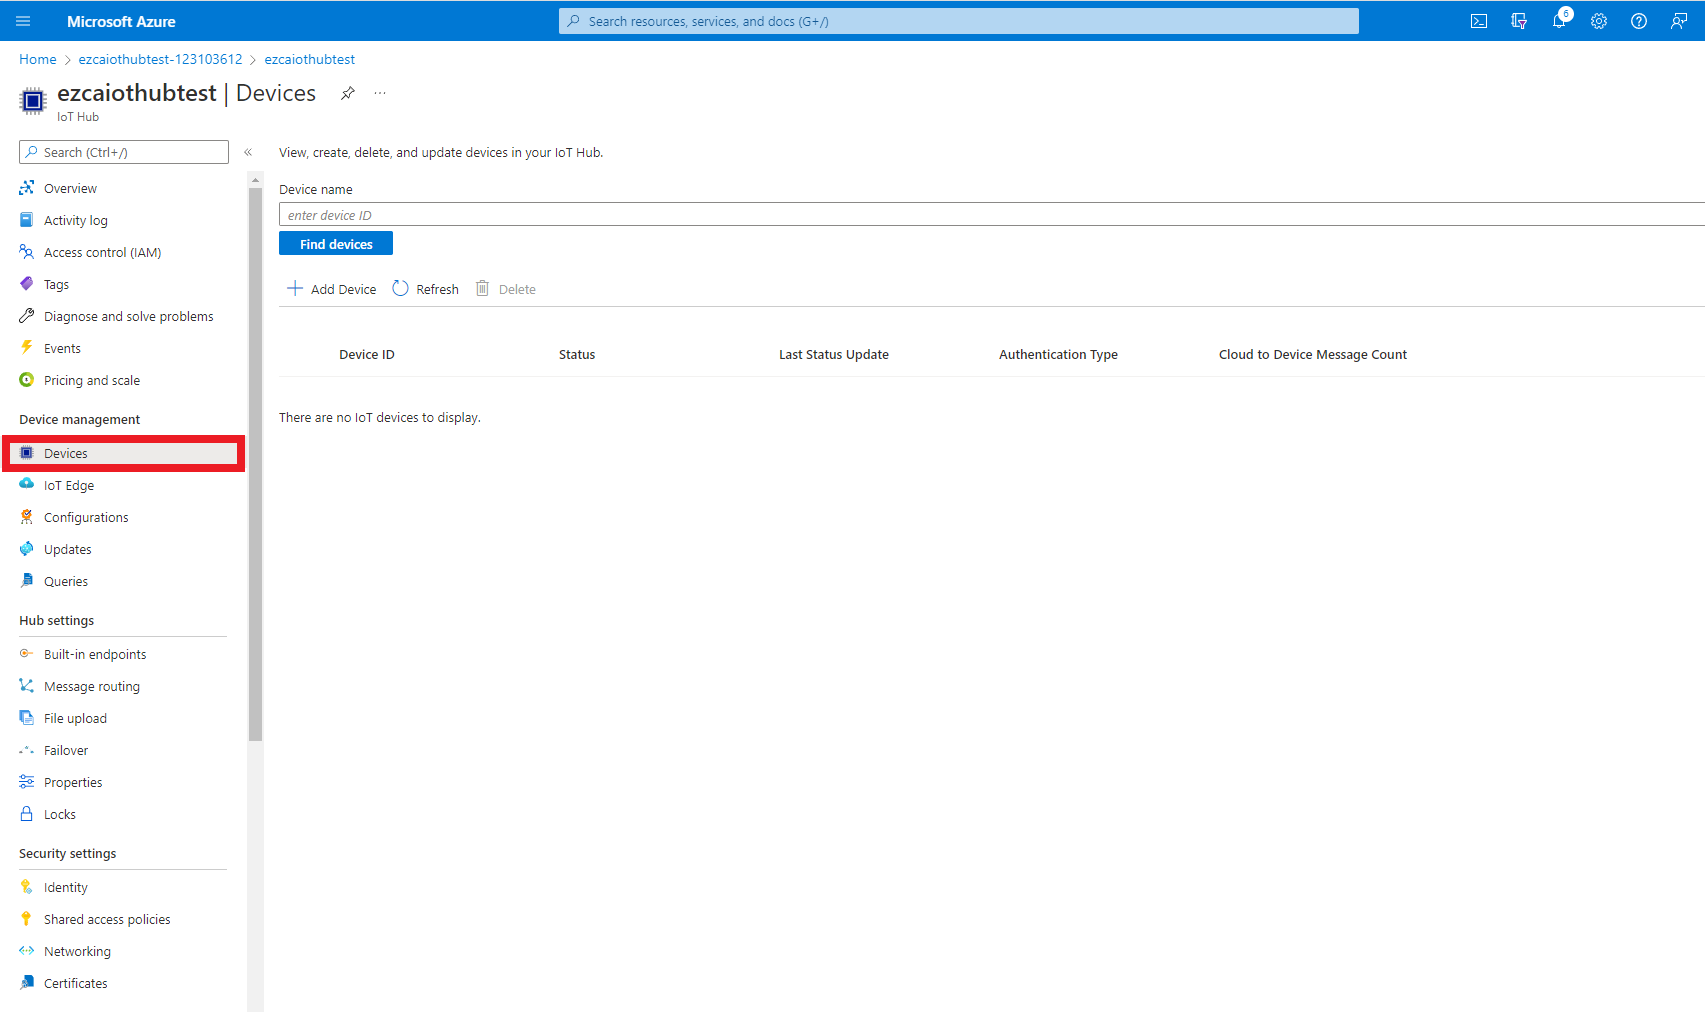
Task: Click the Tags icon in sidebar
Action: pos(27,284)
